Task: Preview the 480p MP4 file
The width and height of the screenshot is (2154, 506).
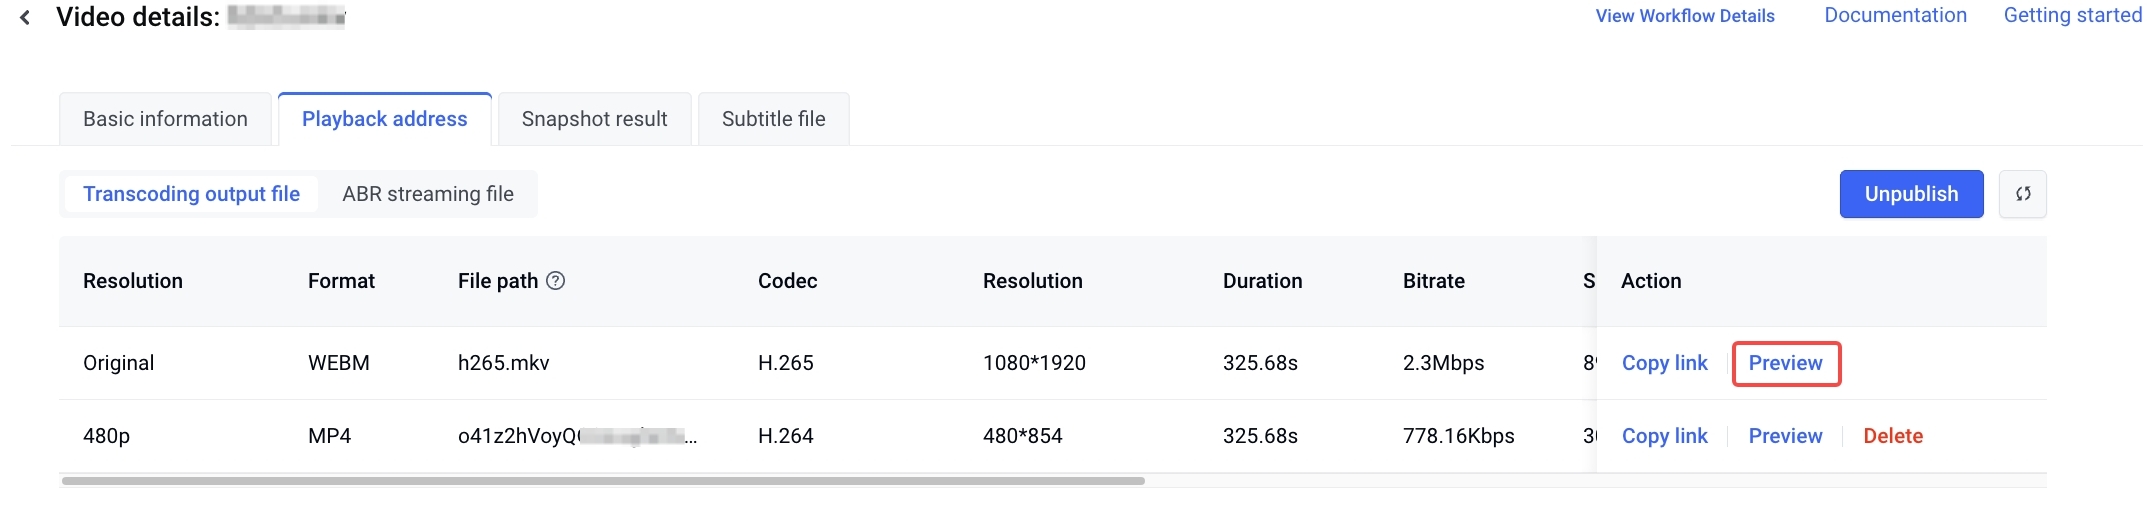Action: [x=1785, y=436]
